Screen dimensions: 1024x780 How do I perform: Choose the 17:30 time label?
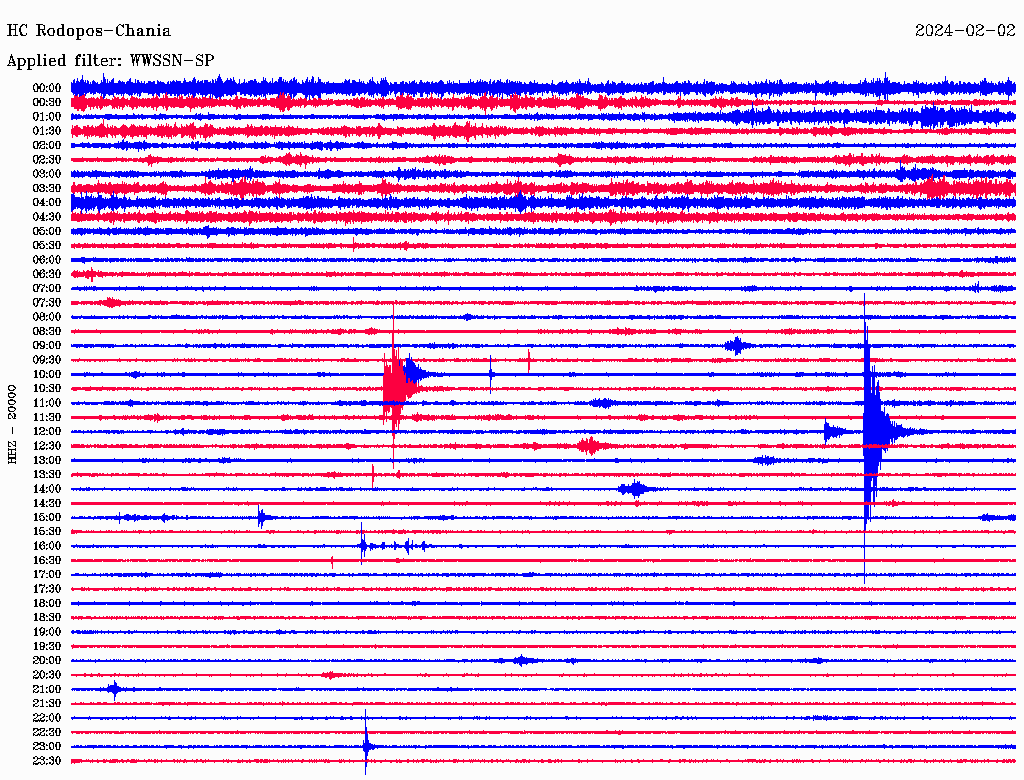47,589
